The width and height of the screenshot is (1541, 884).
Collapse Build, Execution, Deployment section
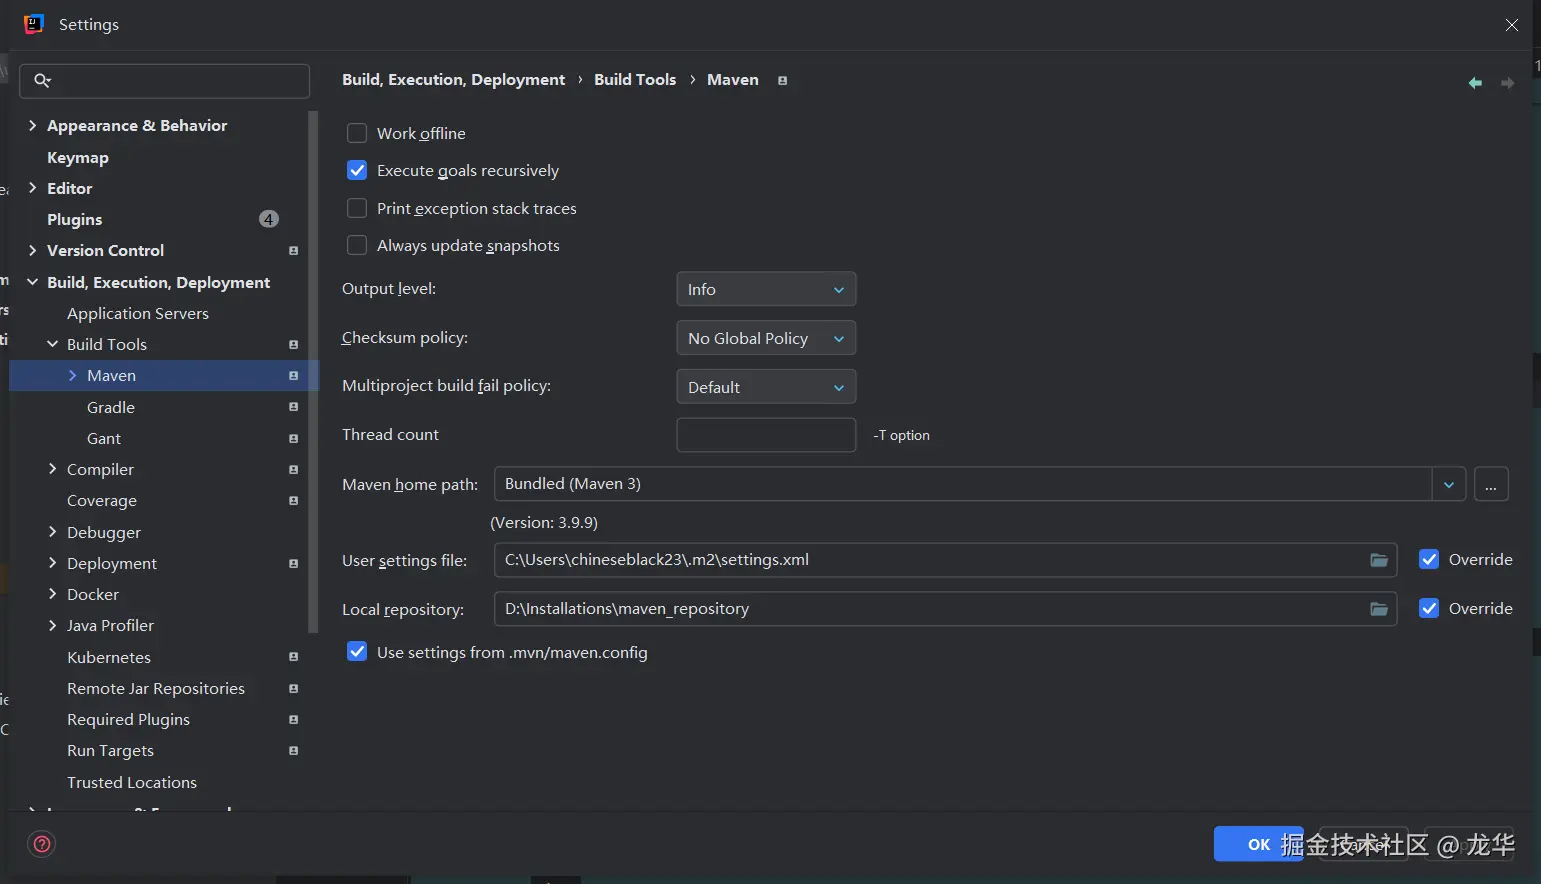tap(32, 283)
